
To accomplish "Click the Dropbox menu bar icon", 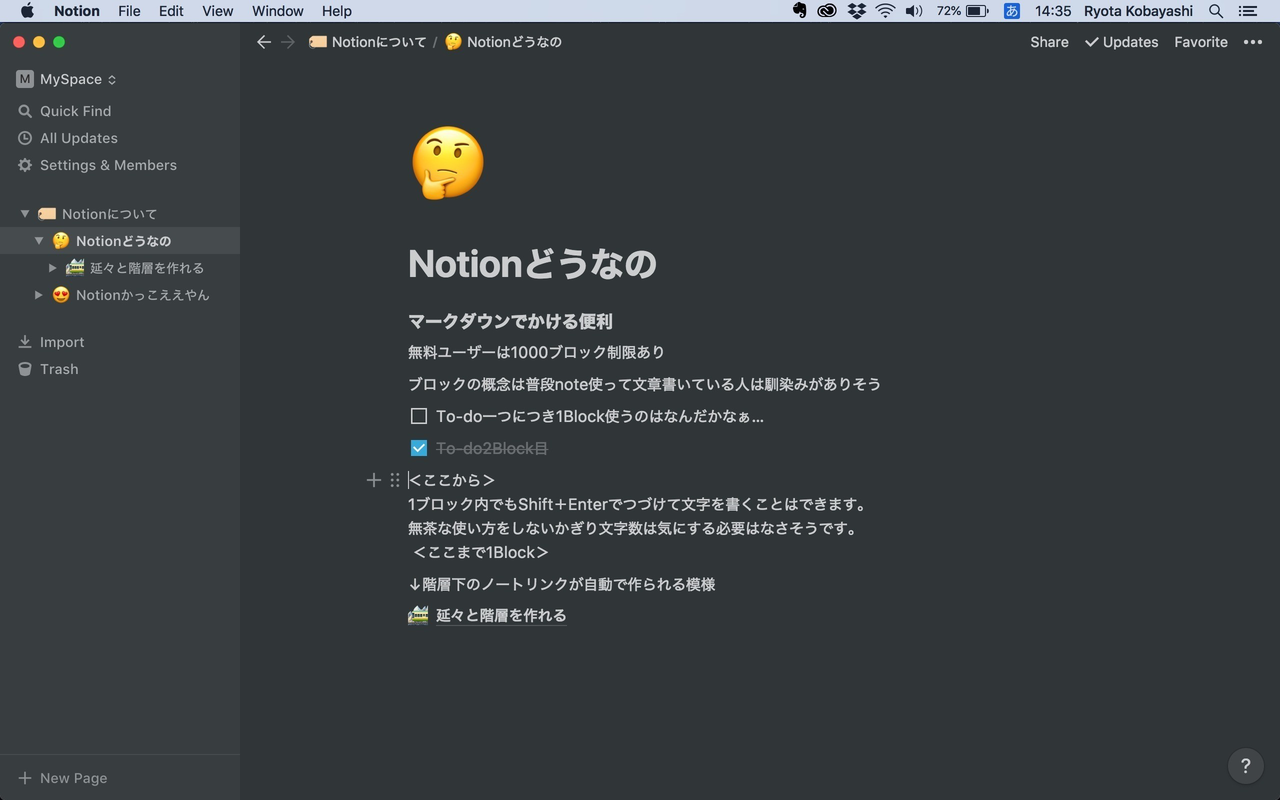I will point(856,11).
